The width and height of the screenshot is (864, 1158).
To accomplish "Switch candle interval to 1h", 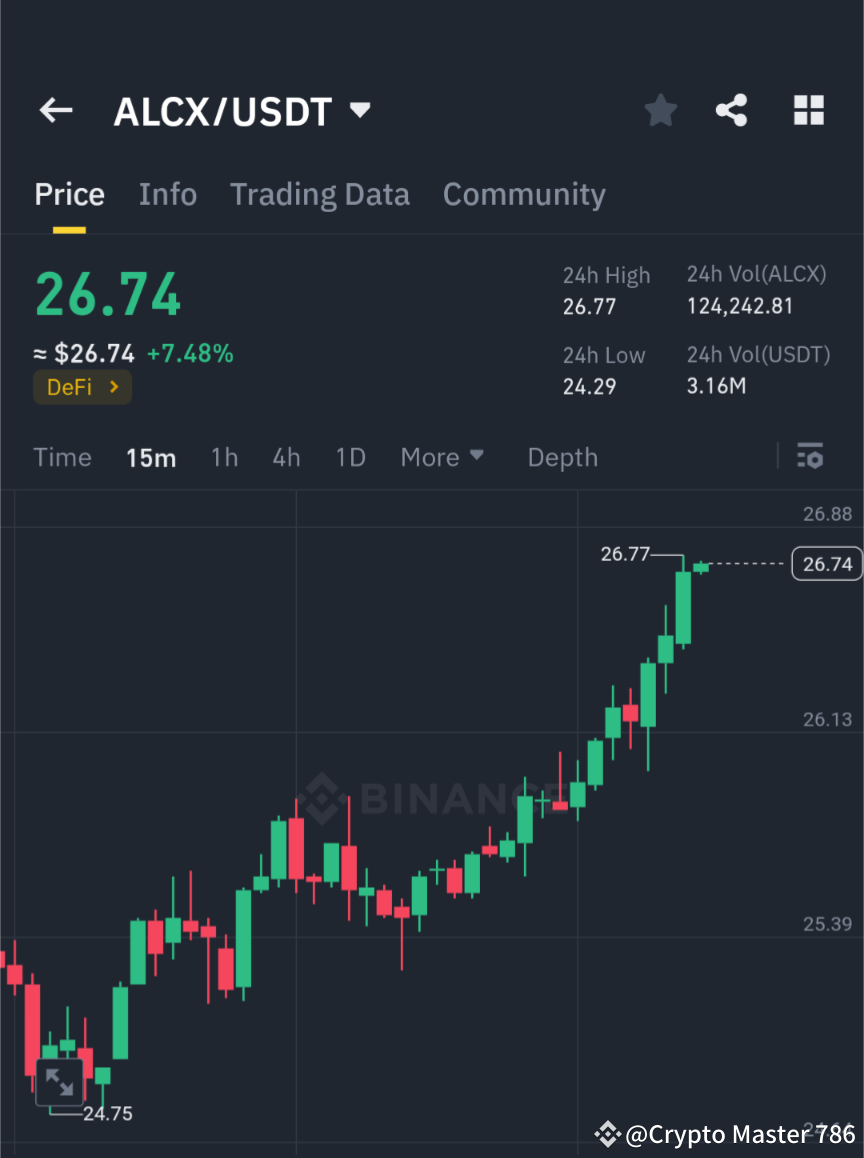I will pyautogui.click(x=224, y=457).
